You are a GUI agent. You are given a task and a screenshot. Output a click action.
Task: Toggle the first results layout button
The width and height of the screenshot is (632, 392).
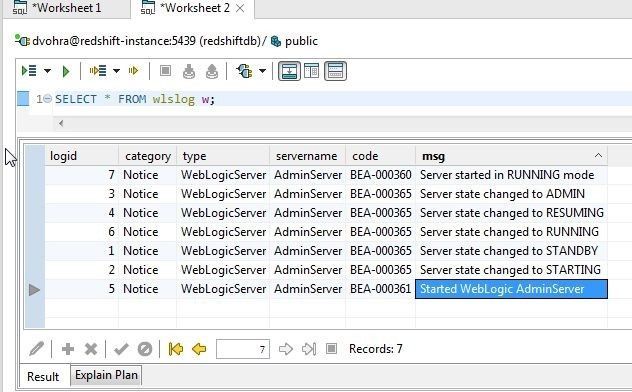pyautogui.click(x=289, y=71)
